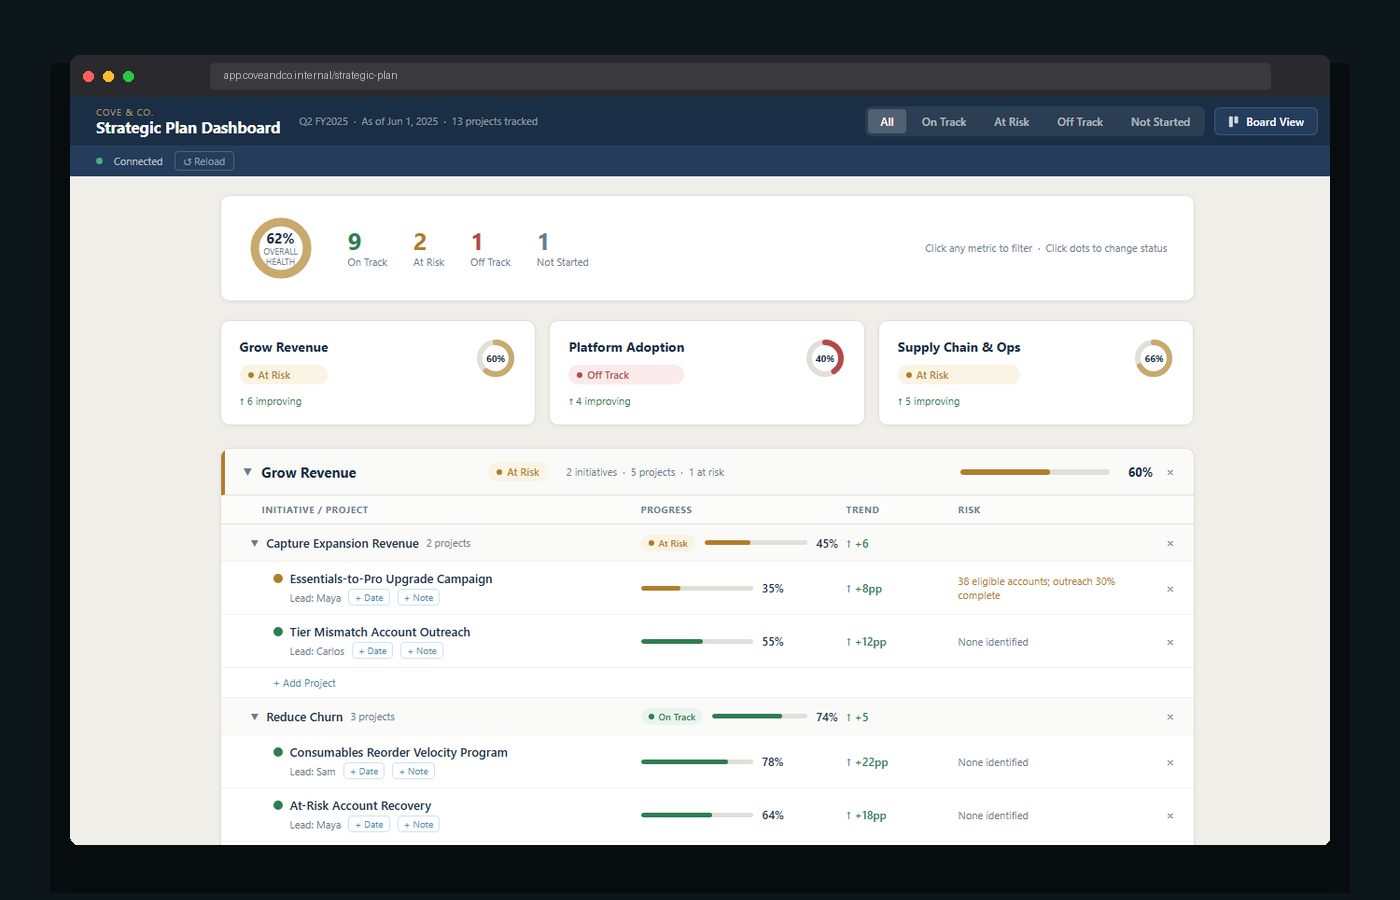Click Grow Revenue card At Risk badge
The image size is (1400, 900).
click(x=283, y=375)
